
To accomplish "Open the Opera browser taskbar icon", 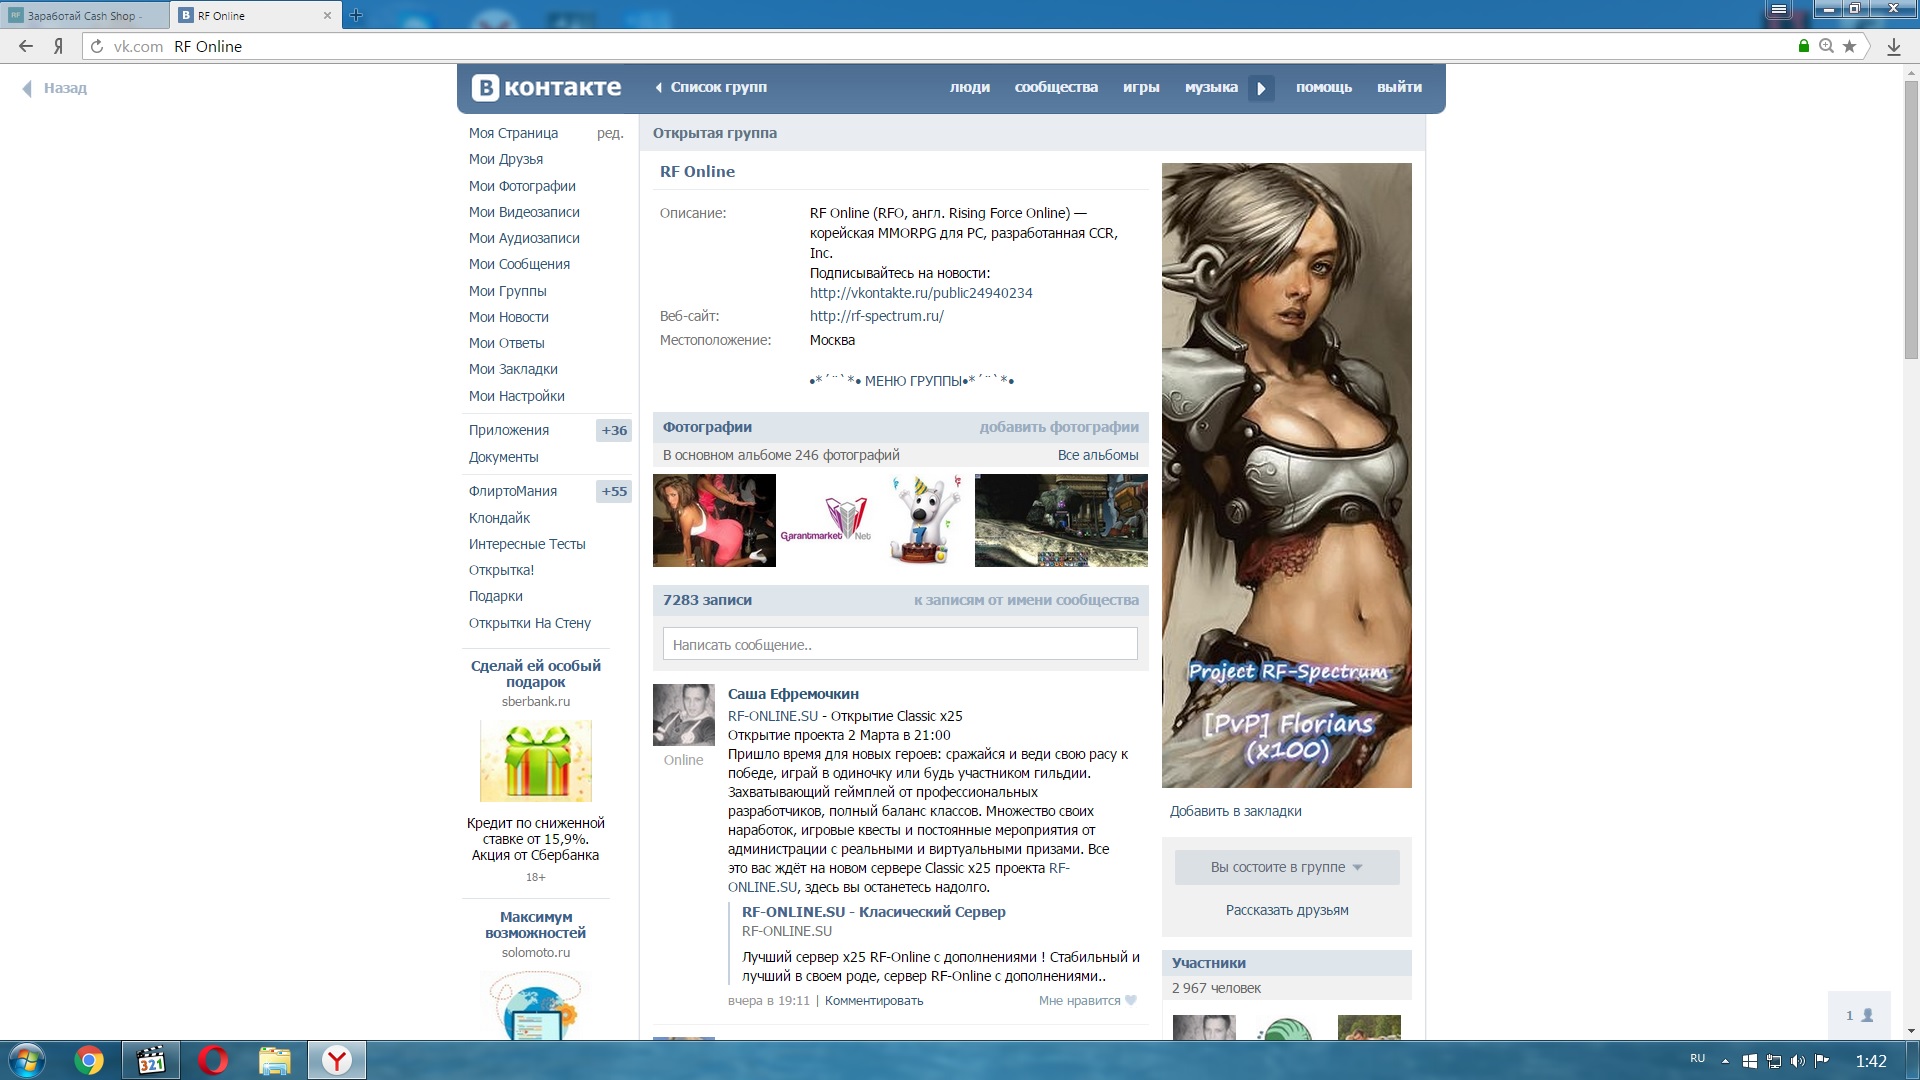I will [x=212, y=1060].
